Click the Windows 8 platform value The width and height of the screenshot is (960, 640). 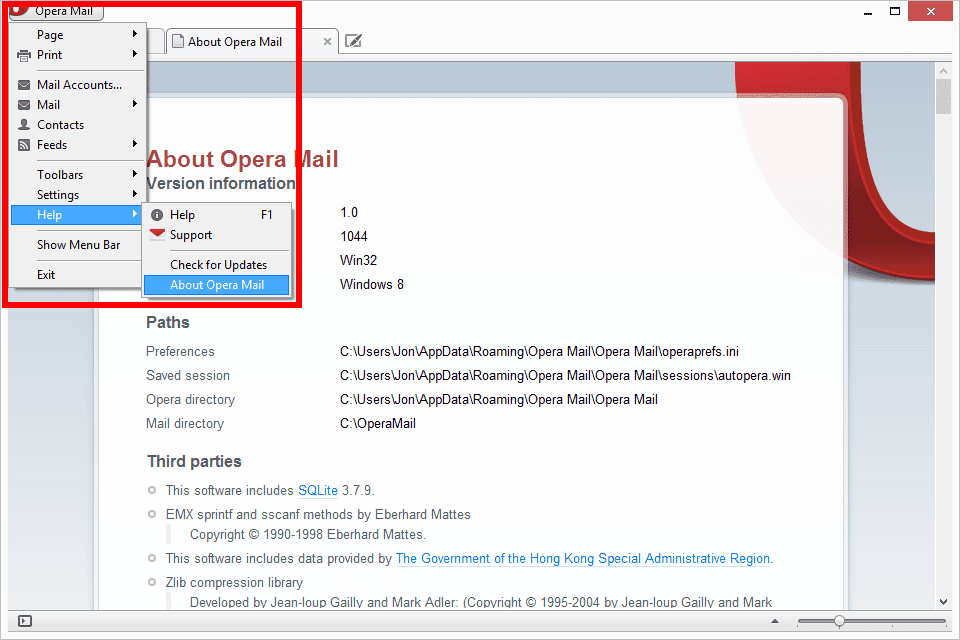[x=372, y=284]
